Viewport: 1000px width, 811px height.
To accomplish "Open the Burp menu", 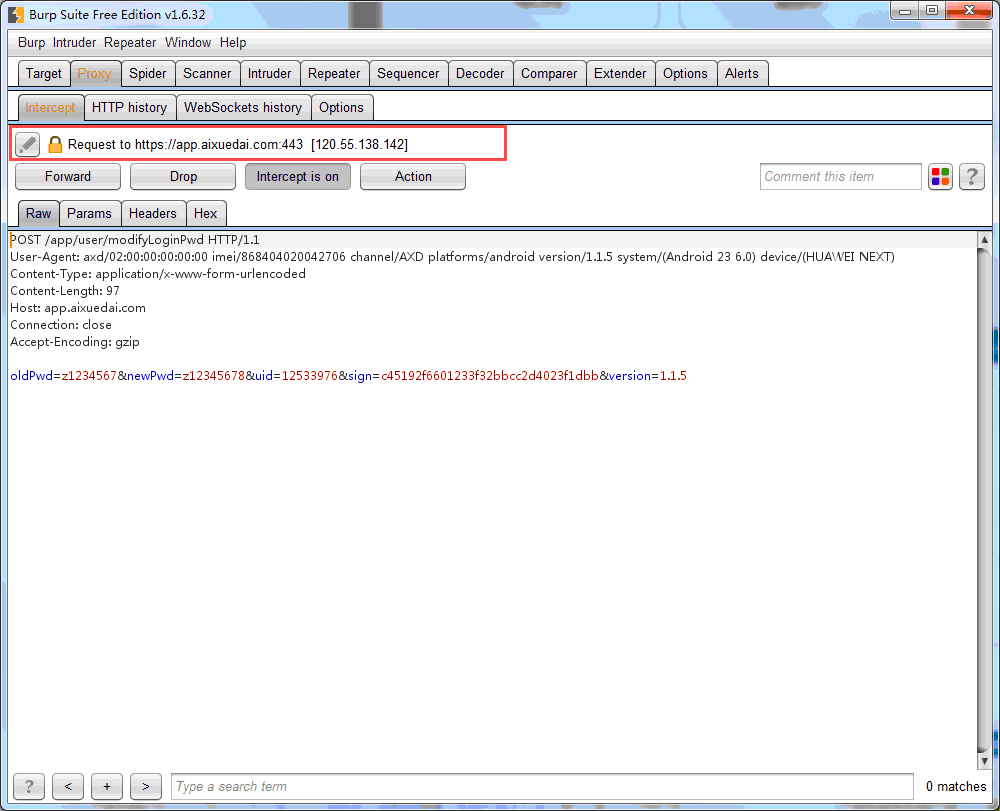I will point(31,43).
